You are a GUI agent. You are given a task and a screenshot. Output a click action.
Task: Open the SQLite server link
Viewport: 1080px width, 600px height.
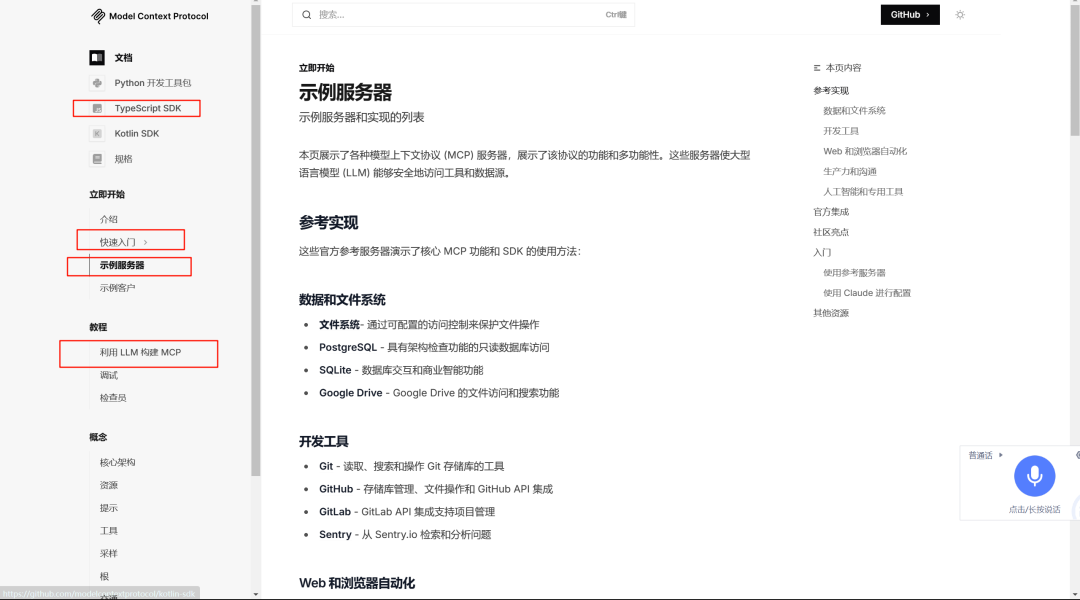335,370
